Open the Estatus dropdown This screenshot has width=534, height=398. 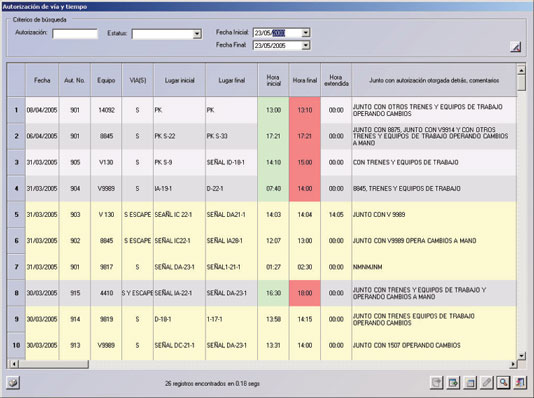pyautogui.click(x=197, y=34)
